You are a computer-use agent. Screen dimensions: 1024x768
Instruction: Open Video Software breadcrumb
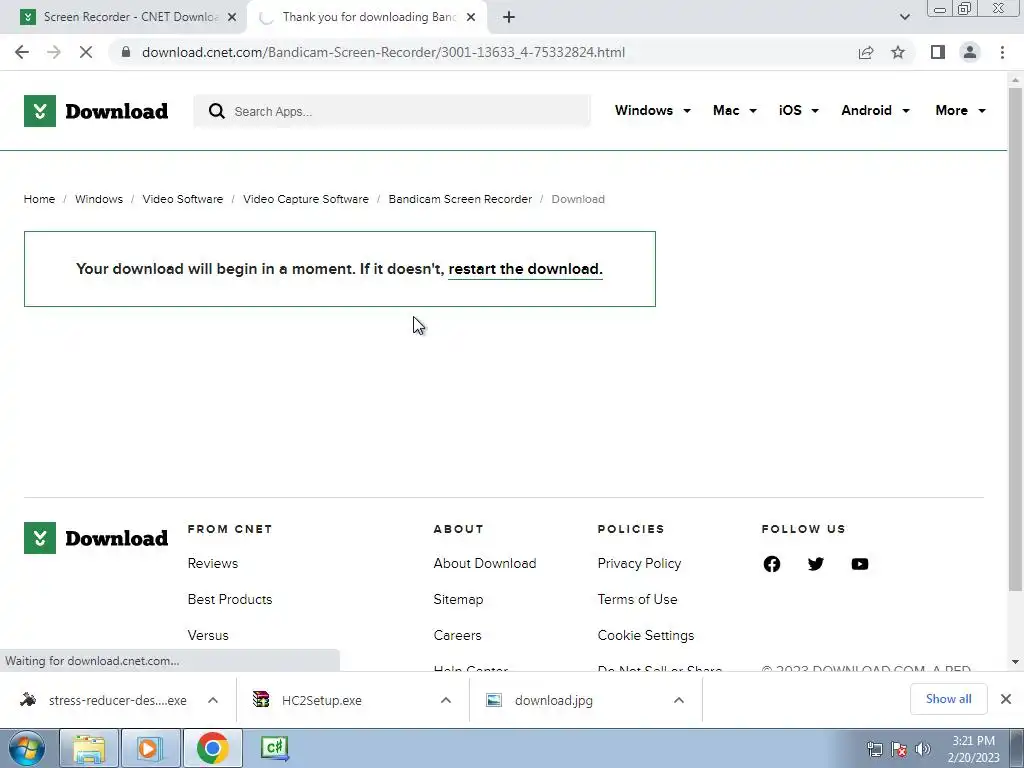(x=183, y=199)
